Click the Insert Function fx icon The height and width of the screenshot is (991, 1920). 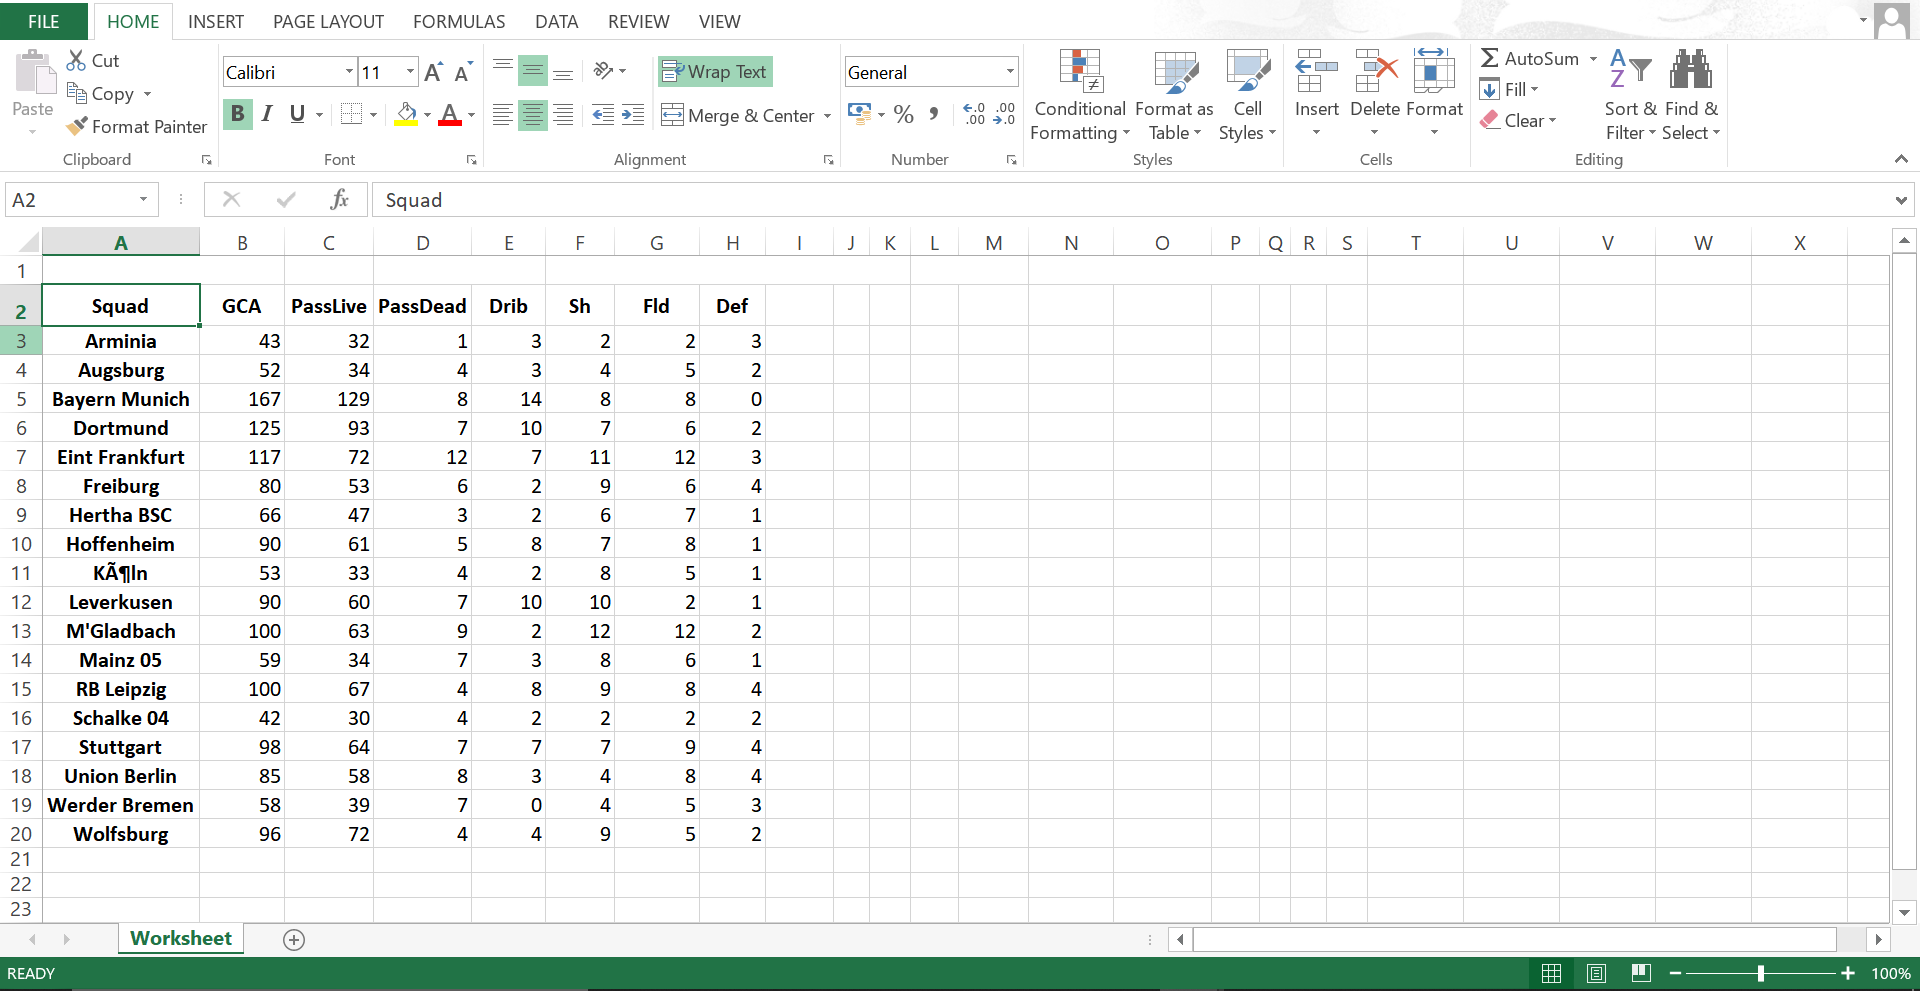click(x=339, y=200)
